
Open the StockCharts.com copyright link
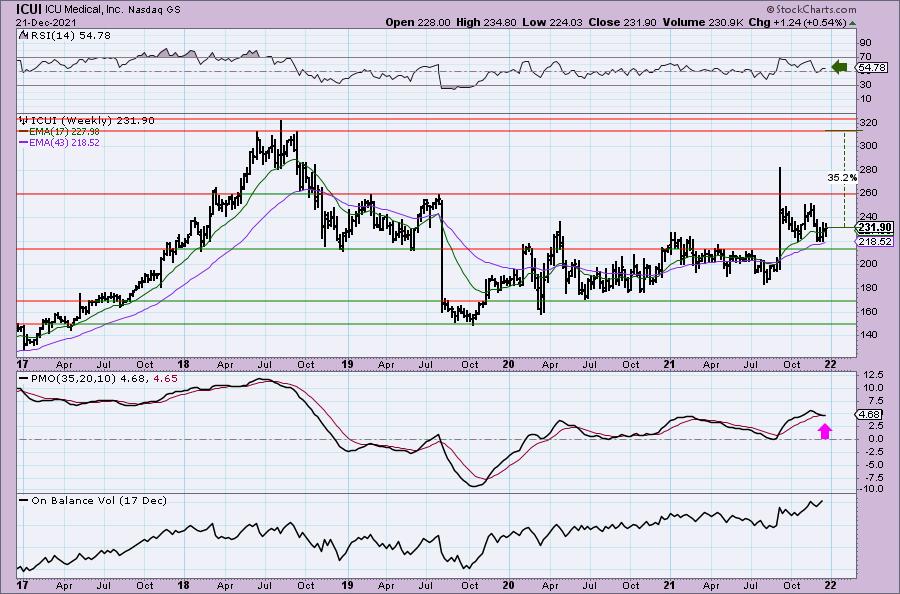click(x=811, y=9)
